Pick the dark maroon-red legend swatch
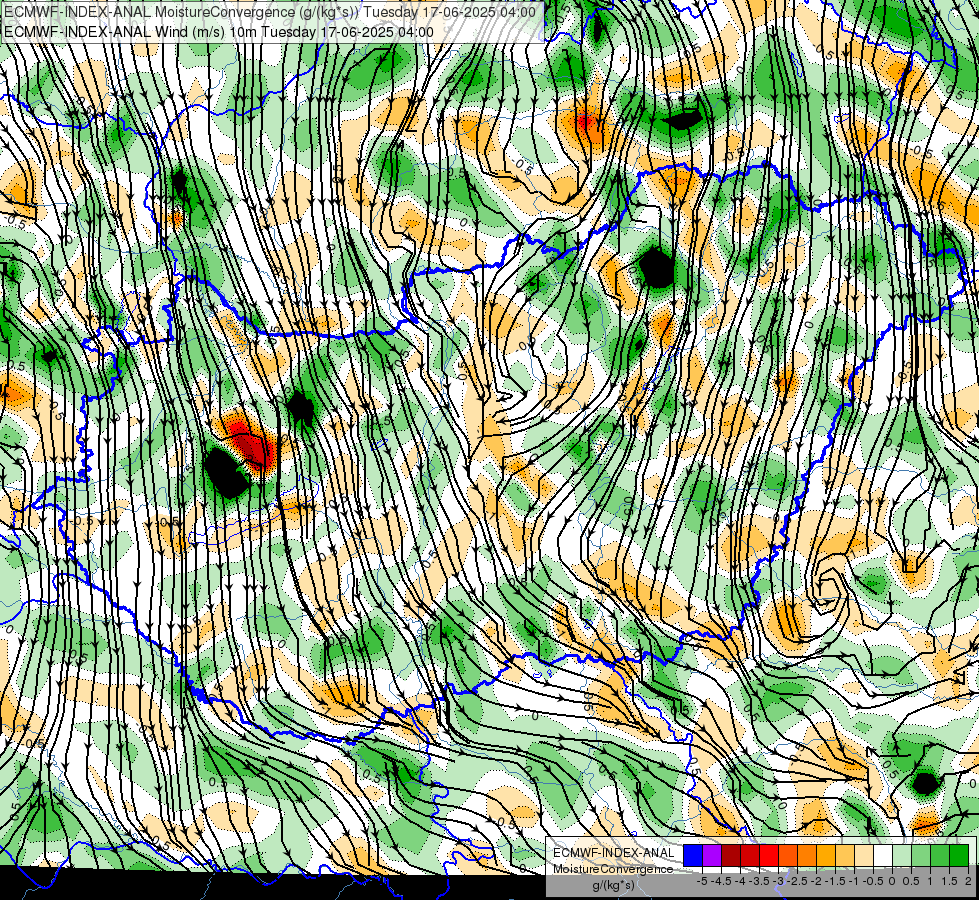 click(731, 855)
